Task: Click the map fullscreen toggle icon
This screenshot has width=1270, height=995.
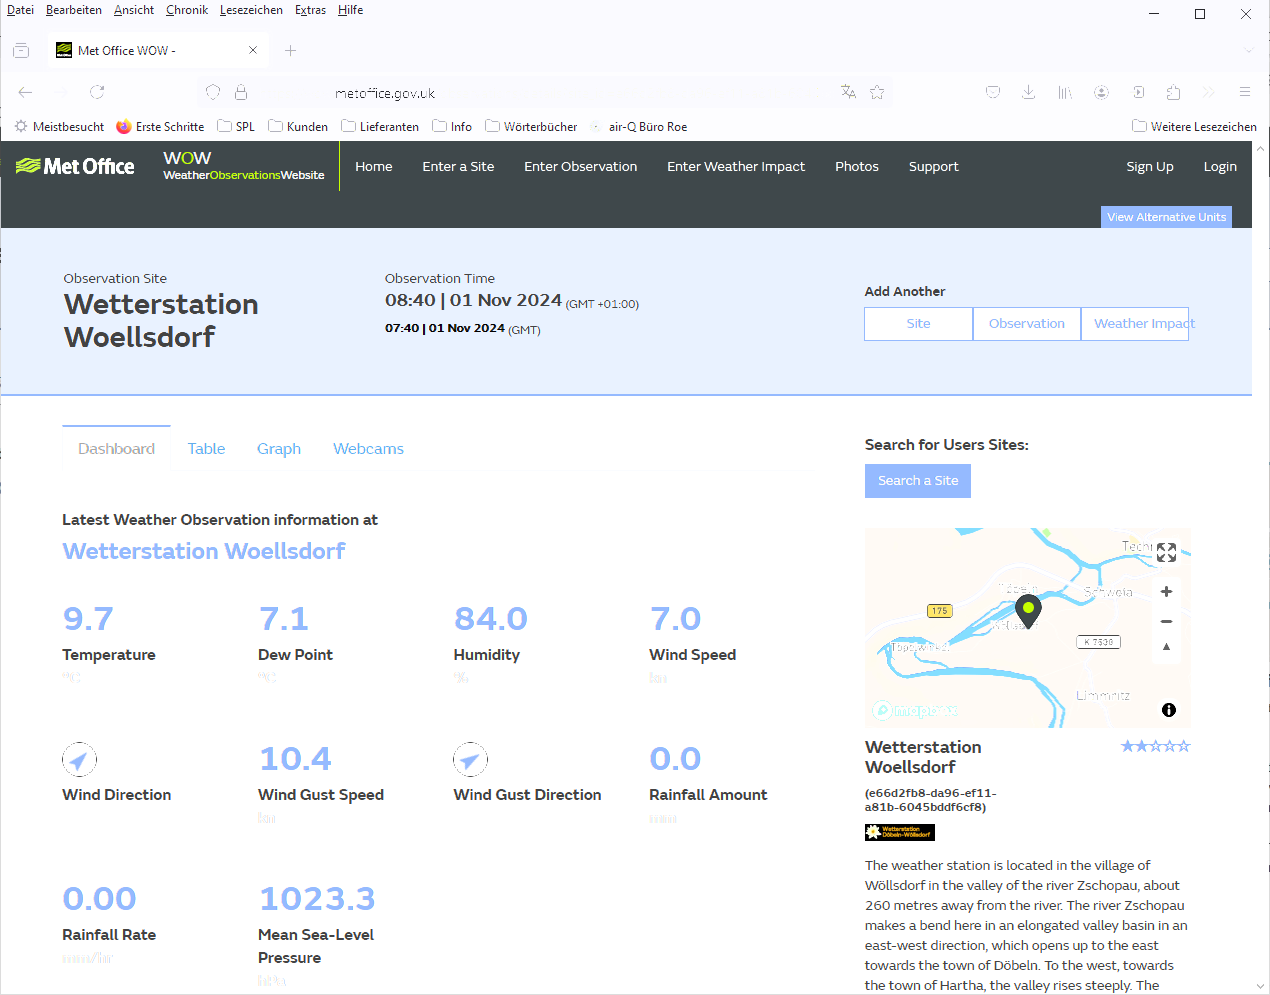Action: (x=1166, y=552)
